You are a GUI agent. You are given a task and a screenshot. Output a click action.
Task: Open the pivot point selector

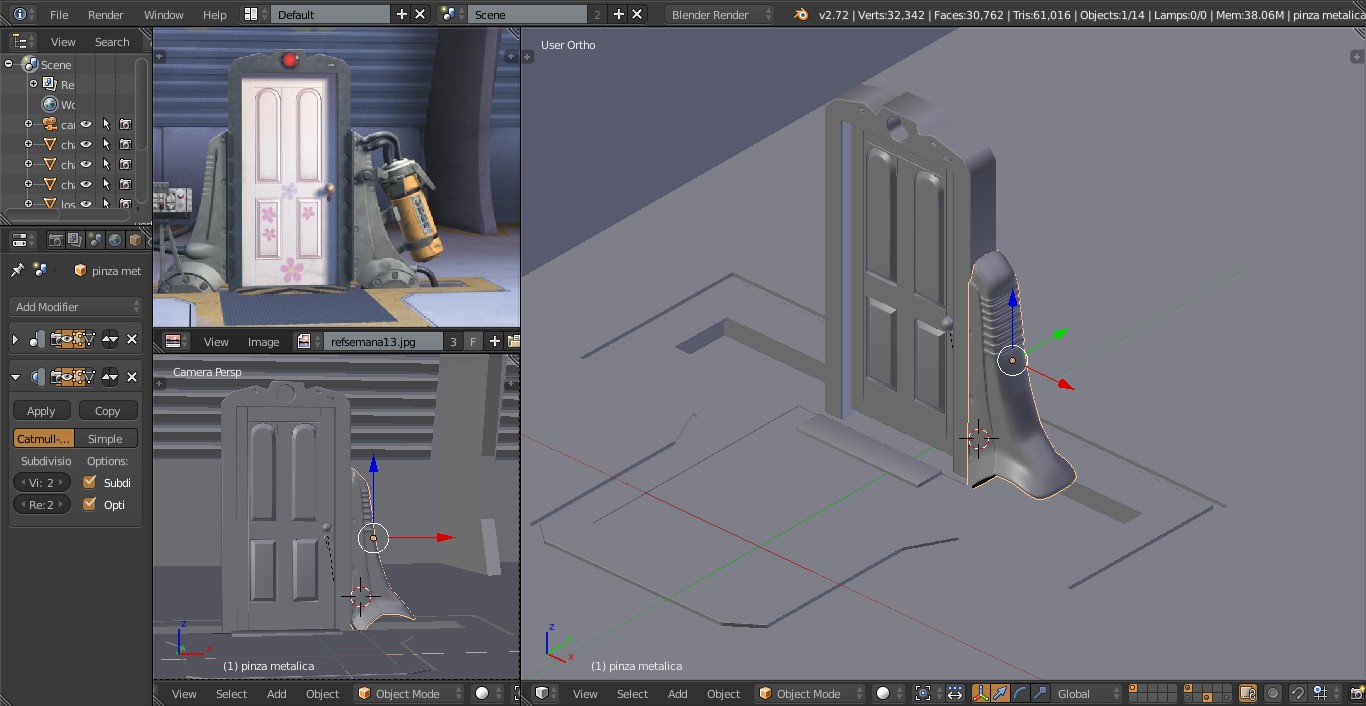point(927,693)
